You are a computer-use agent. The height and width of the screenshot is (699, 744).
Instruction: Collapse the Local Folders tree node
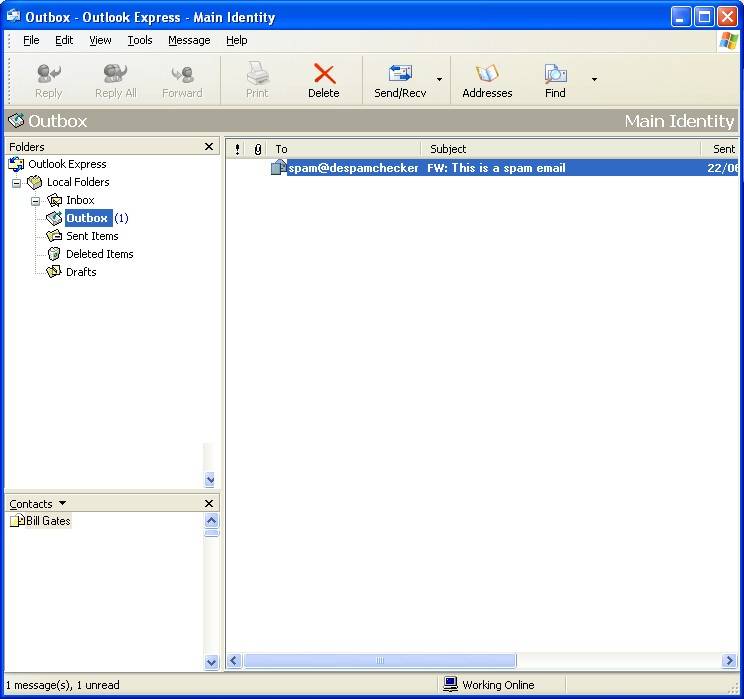pyautogui.click(x=17, y=183)
